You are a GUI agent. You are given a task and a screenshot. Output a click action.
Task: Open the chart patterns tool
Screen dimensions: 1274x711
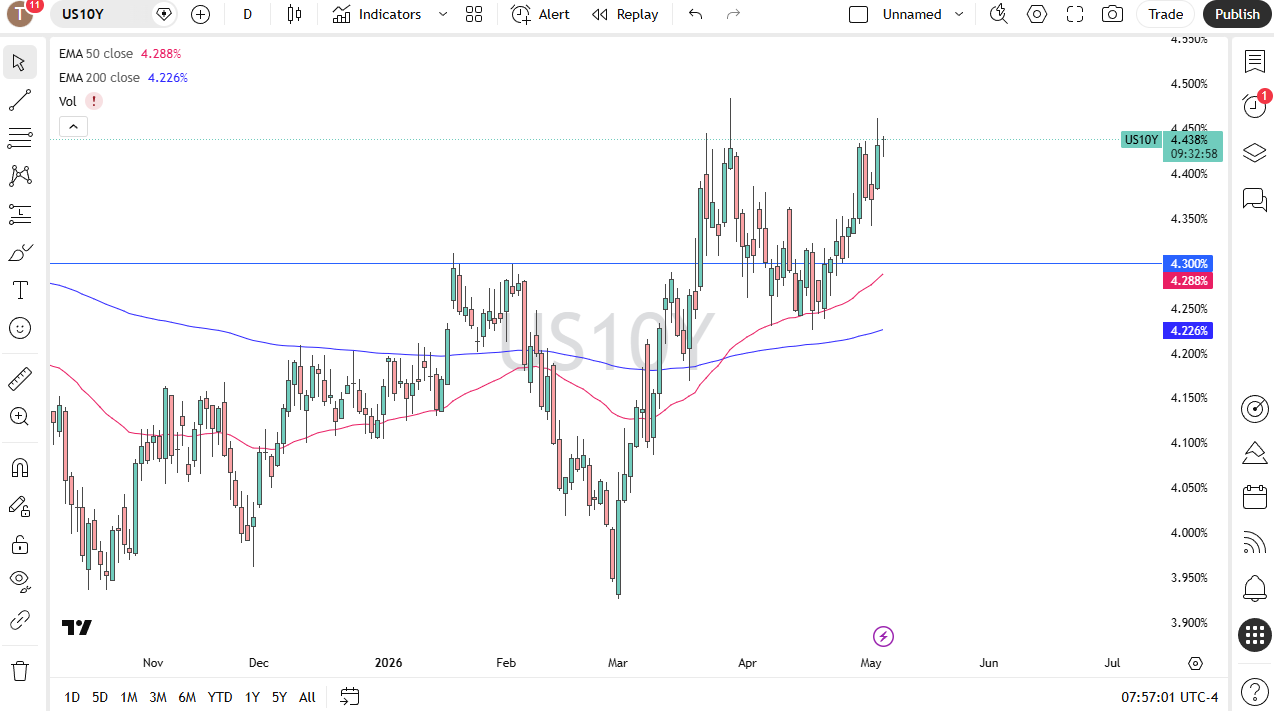pyautogui.click(x=19, y=176)
